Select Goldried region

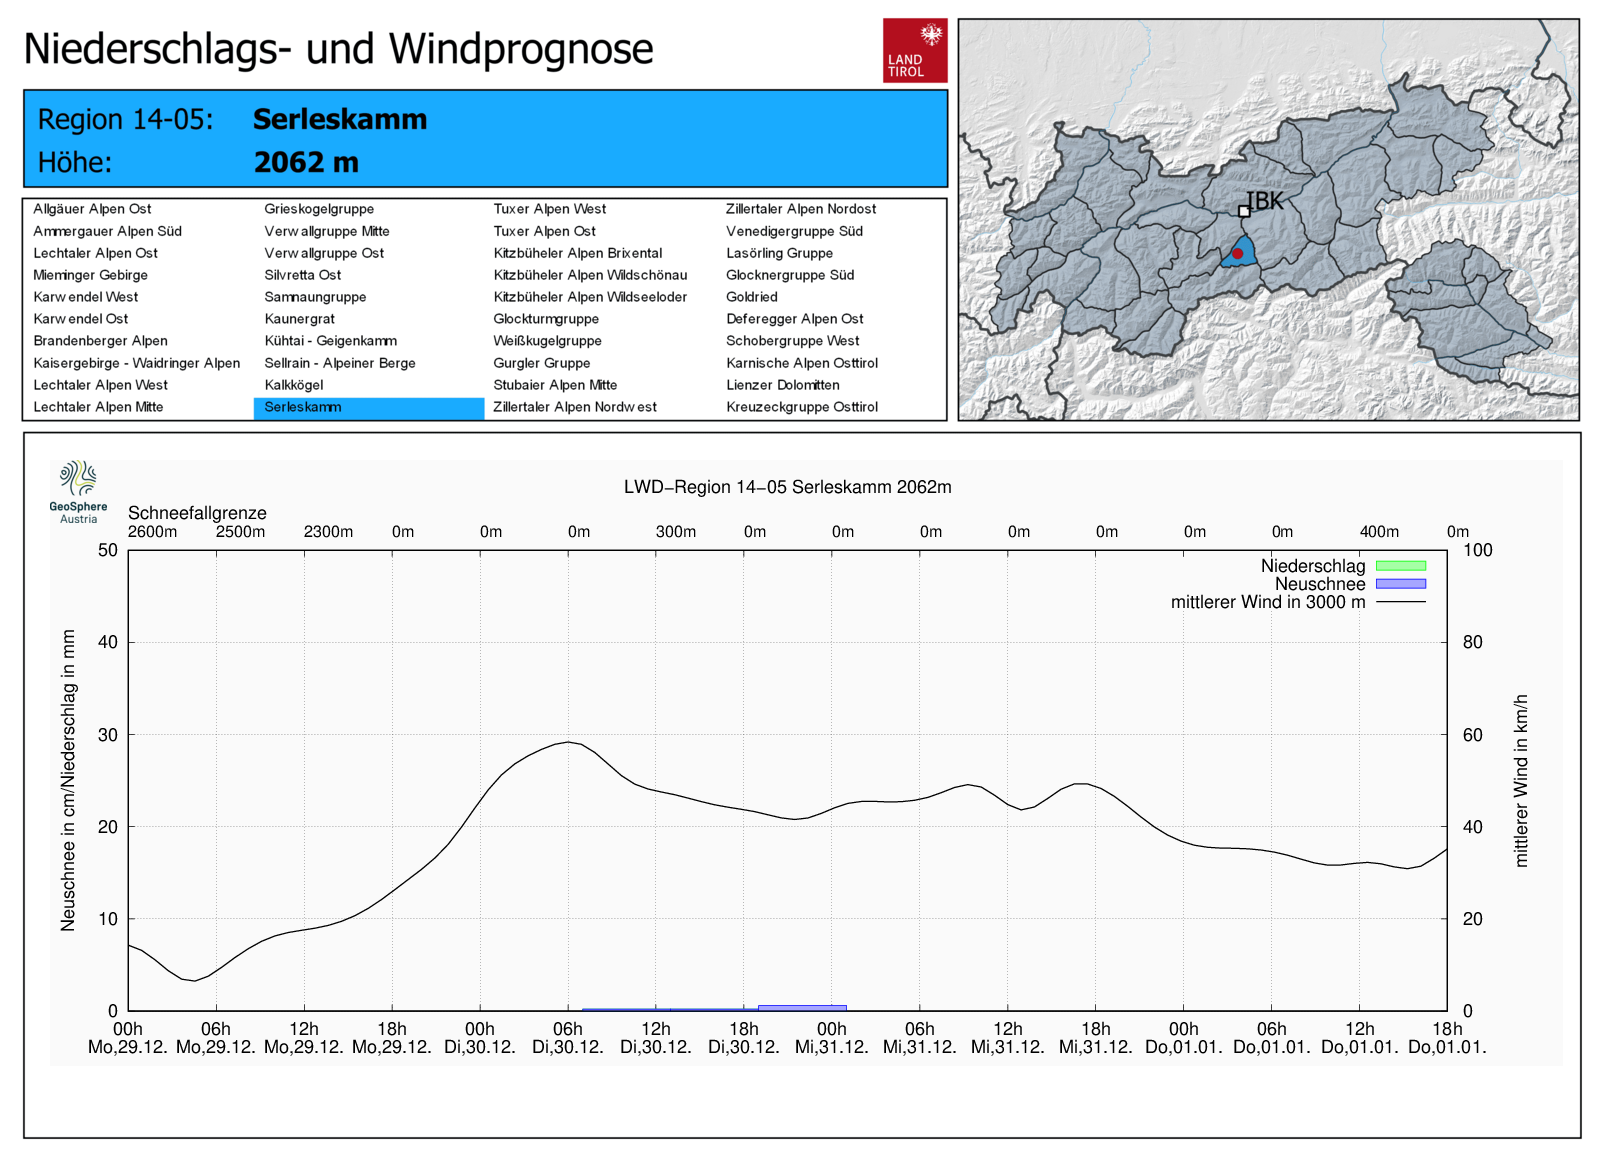point(752,297)
